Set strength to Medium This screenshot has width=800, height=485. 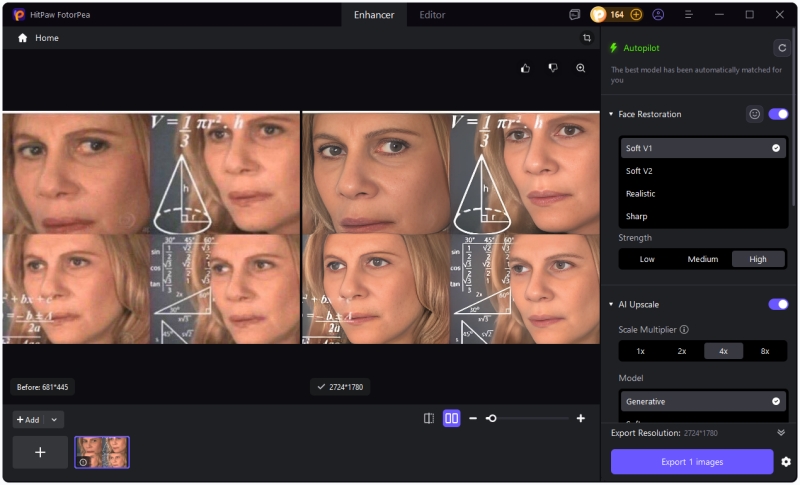(x=703, y=259)
